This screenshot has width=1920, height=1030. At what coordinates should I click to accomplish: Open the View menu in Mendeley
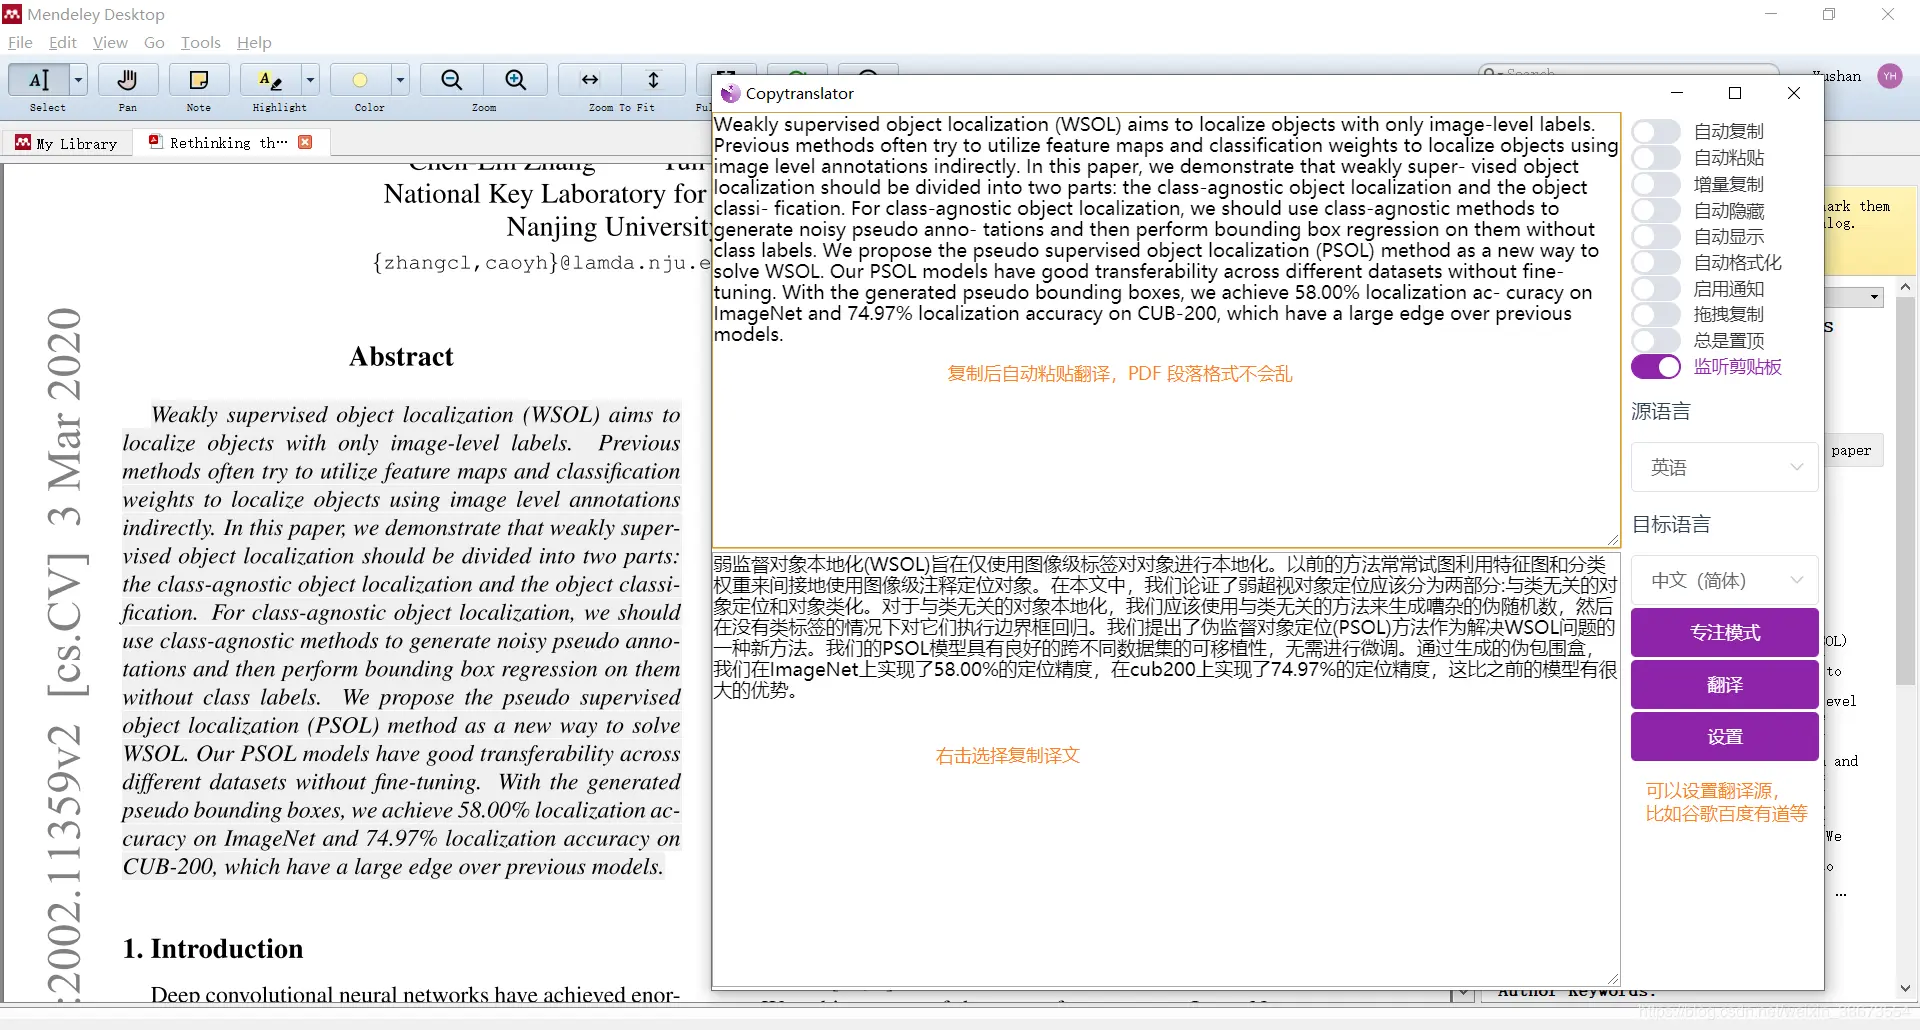pyautogui.click(x=110, y=42)
